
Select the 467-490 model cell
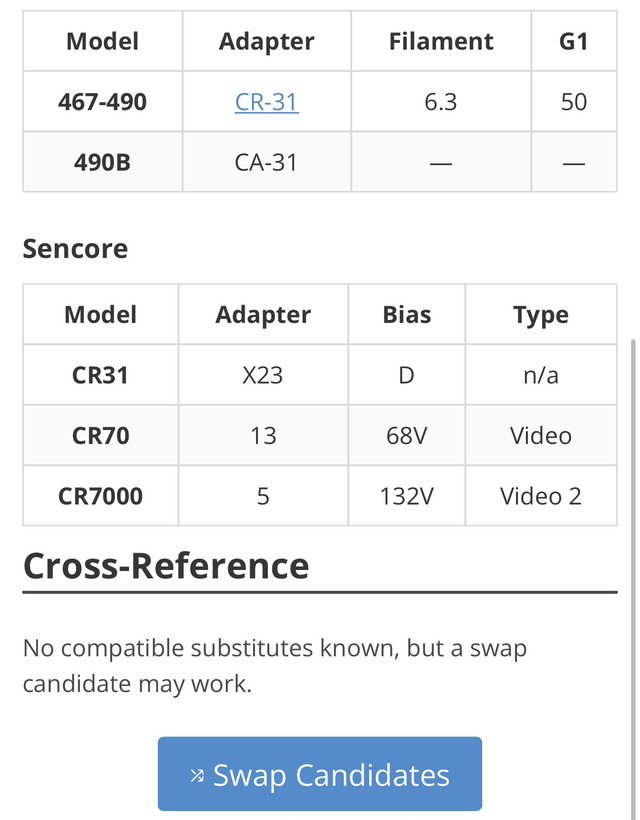tap(102, 101)
